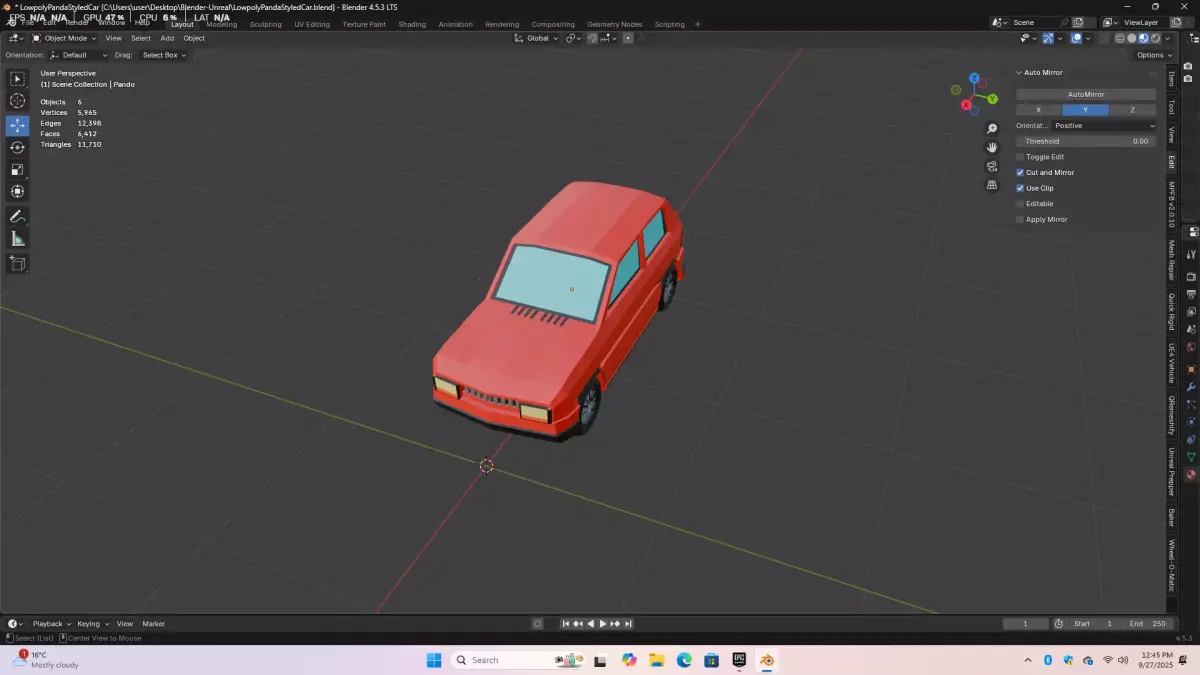Enable the Toggle Edit checkbox
1200x675 pixels.
click(1020, 157)
